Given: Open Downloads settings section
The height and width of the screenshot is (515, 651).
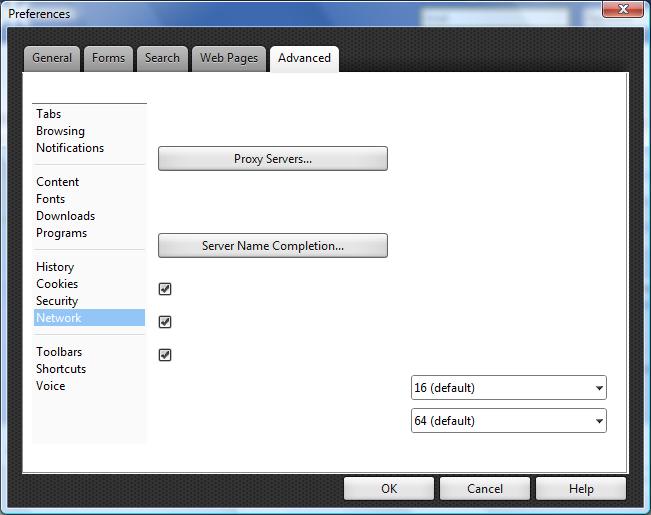Looking at the screenshot, I should tap(89, 216).
